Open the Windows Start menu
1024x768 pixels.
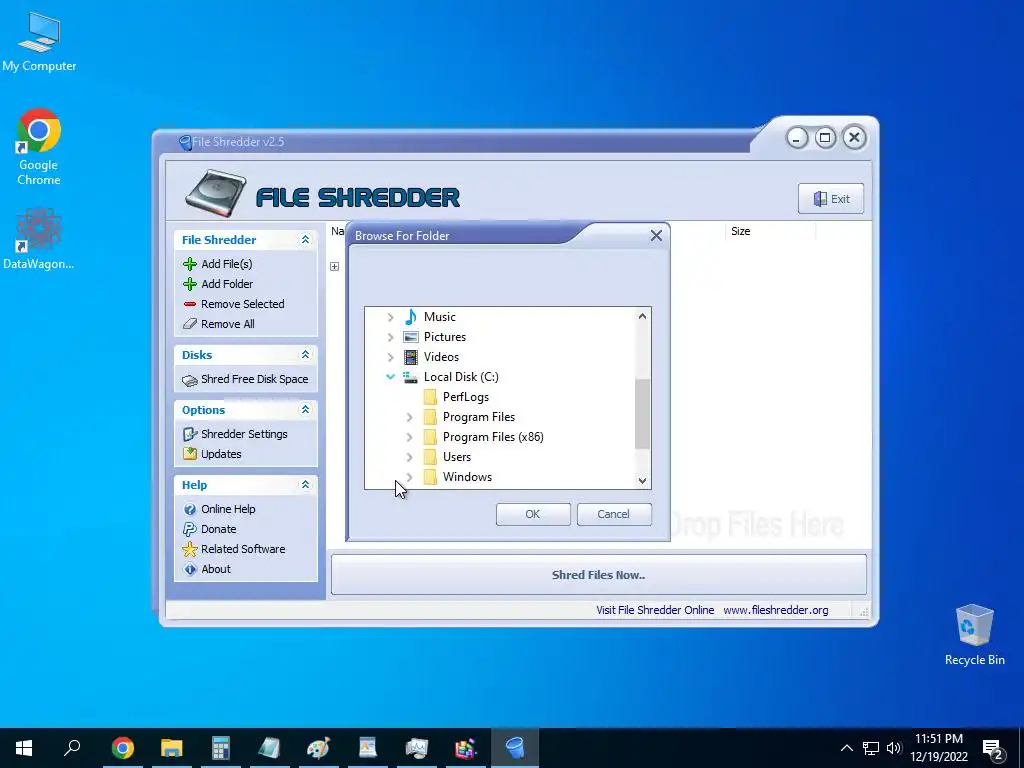coord(24,748)
